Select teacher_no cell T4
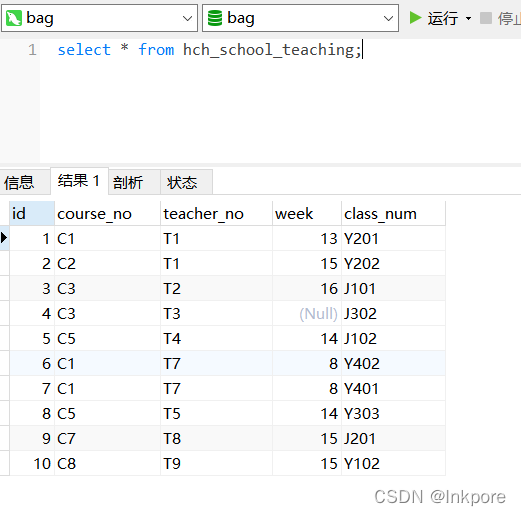This screenshot has height=516, width=521. pos(216,338)
